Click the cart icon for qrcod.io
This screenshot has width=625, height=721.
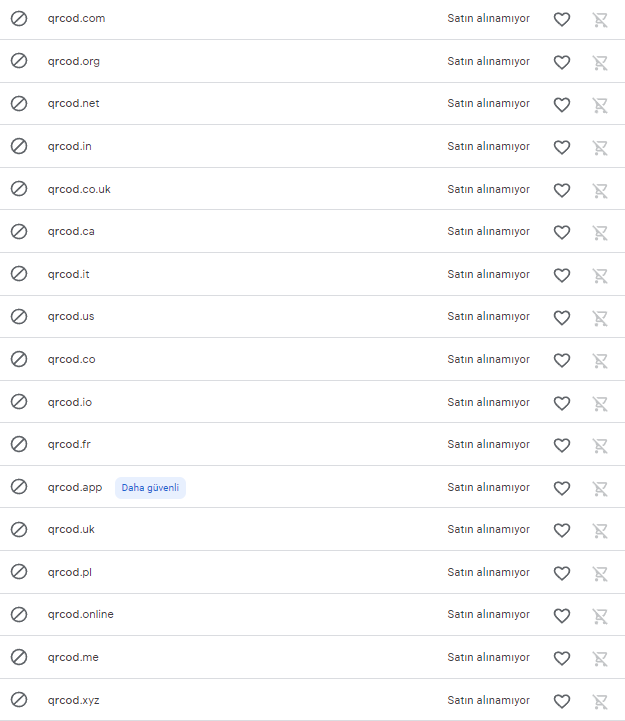coord(600,403)
